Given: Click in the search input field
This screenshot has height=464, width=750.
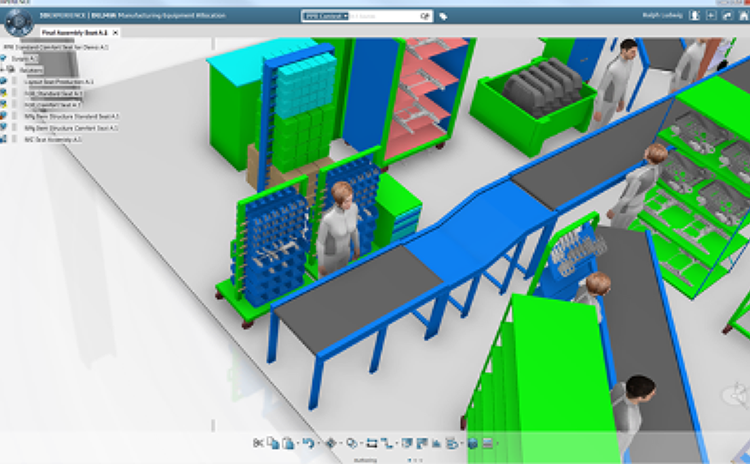Looking at the screenshot, I should tap(385, 16).
